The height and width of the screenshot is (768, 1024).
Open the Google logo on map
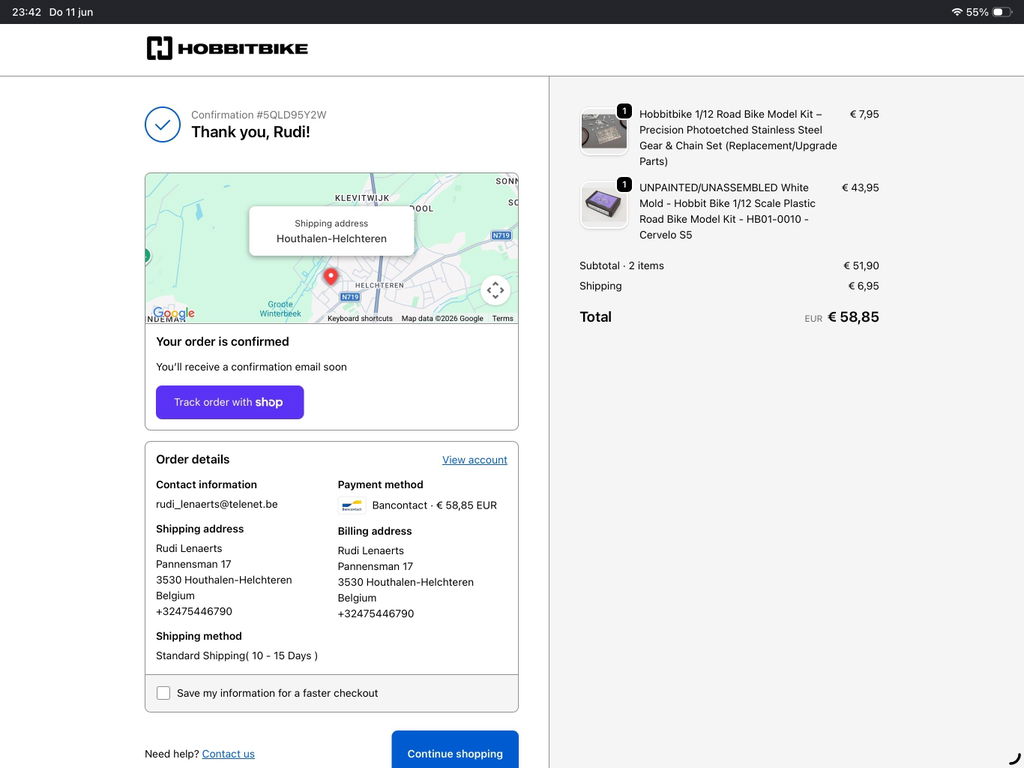pos(174,313)
